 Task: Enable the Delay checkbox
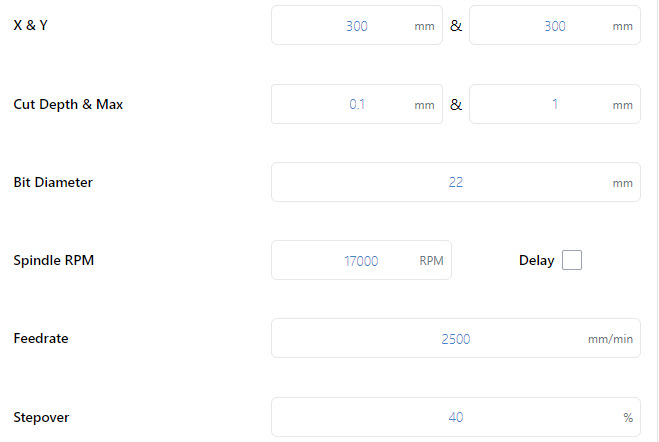(x=572, y=260)
